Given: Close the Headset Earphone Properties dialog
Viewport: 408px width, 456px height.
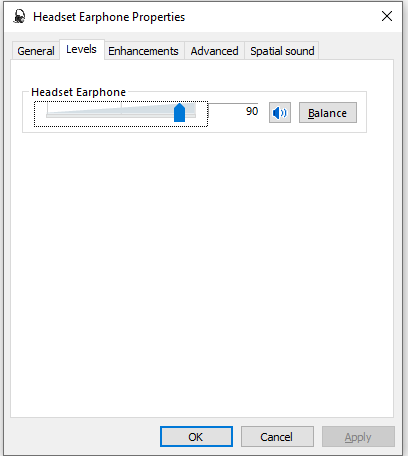Looking at the screenshot, I should [387, 16].
